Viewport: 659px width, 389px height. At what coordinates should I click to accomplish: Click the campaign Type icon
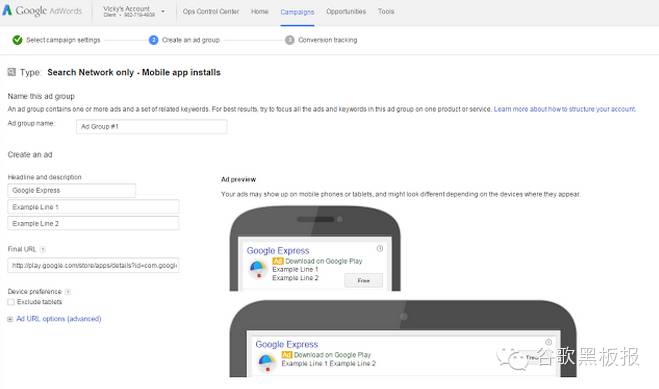coord(12,72)
